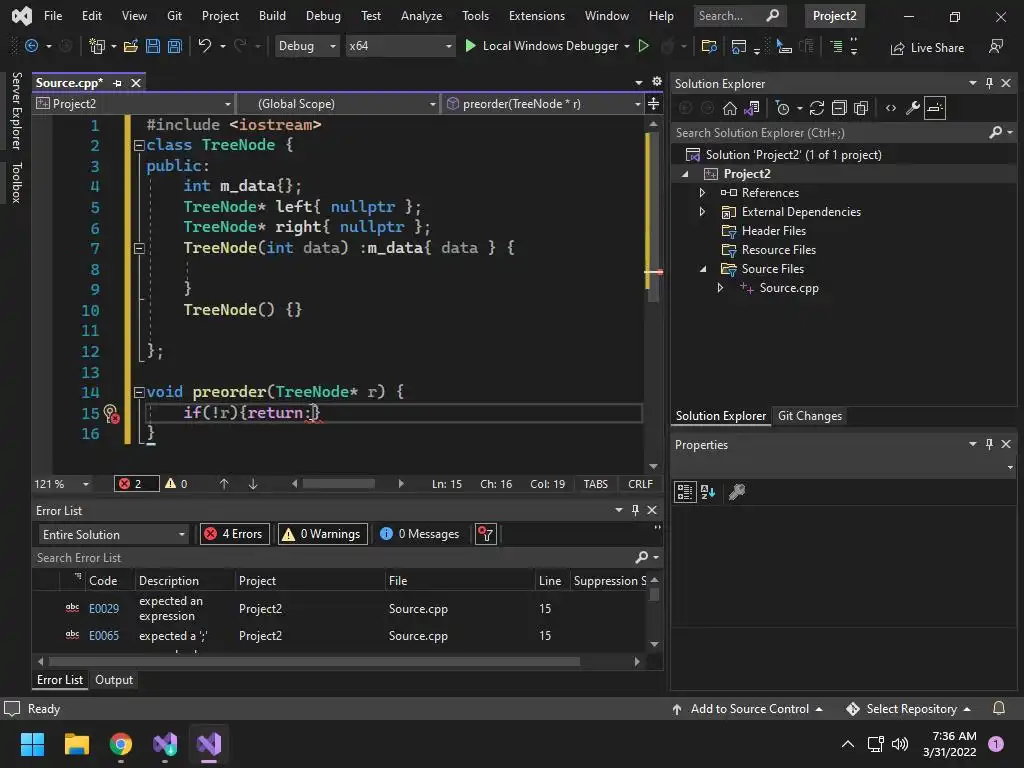
Task: Click Add to Source Control
Action: coord(746,709)
